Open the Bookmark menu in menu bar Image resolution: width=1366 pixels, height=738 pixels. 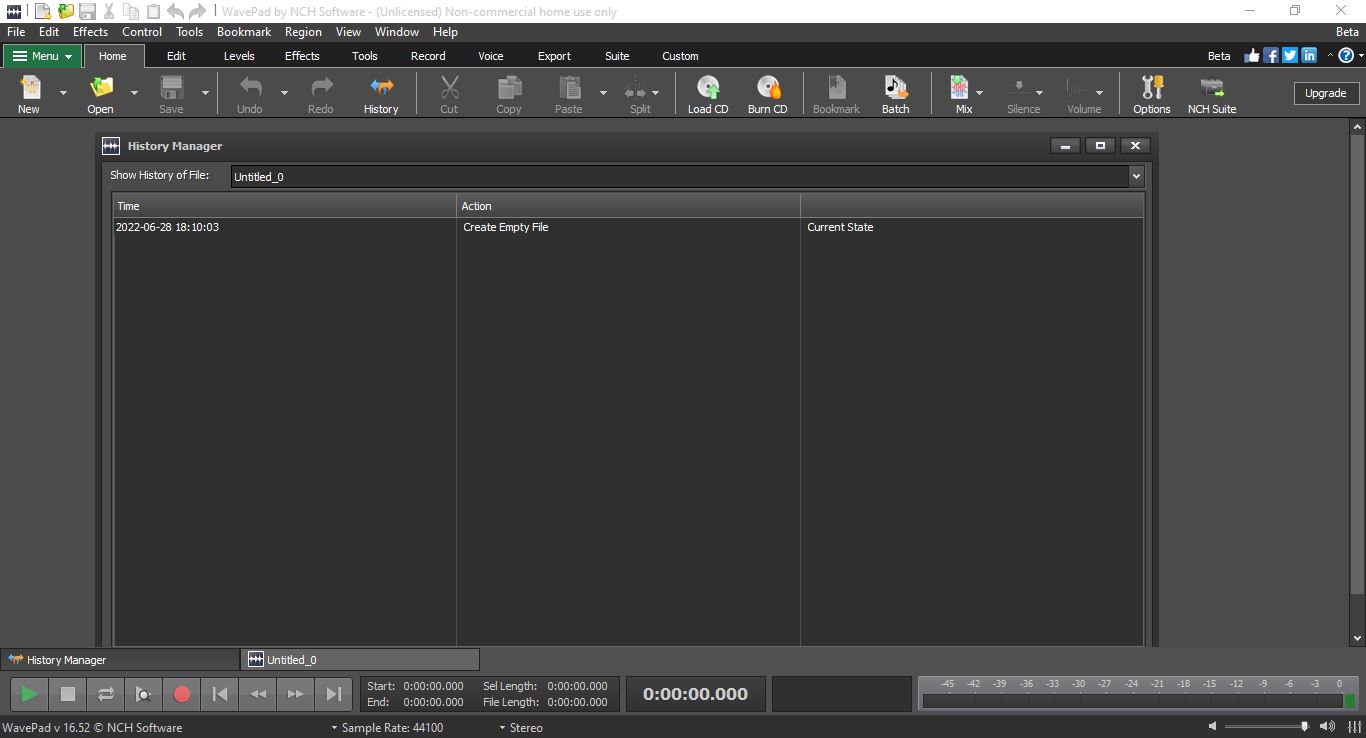point(244,32)
